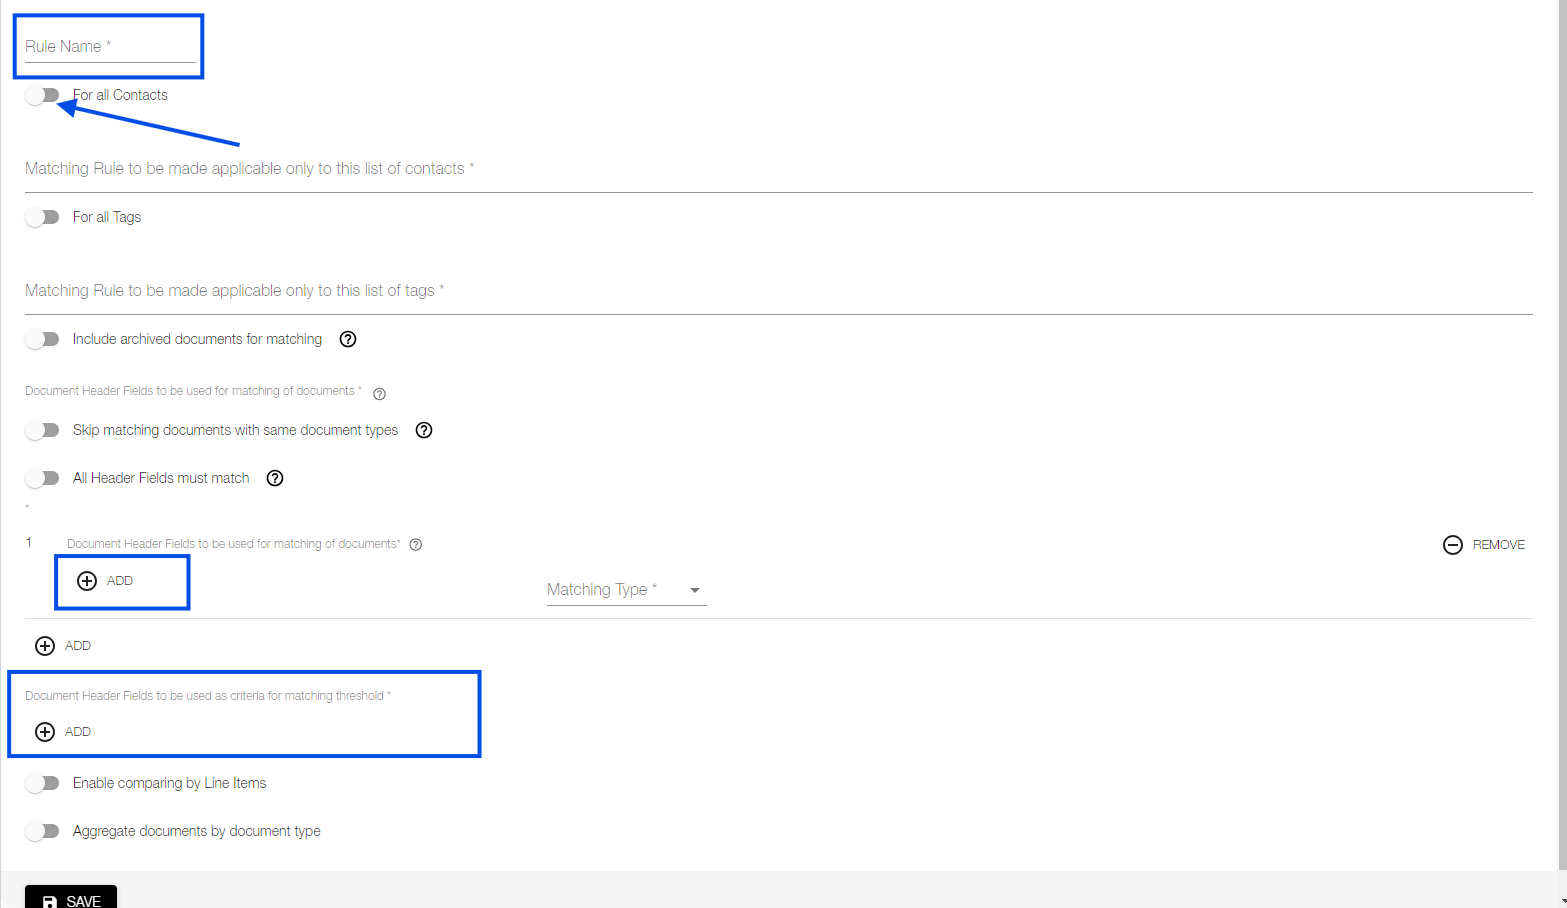Screen dimensions: 1567x908
Task: Open the Matching Type dropdown
Action: point(626,590)
